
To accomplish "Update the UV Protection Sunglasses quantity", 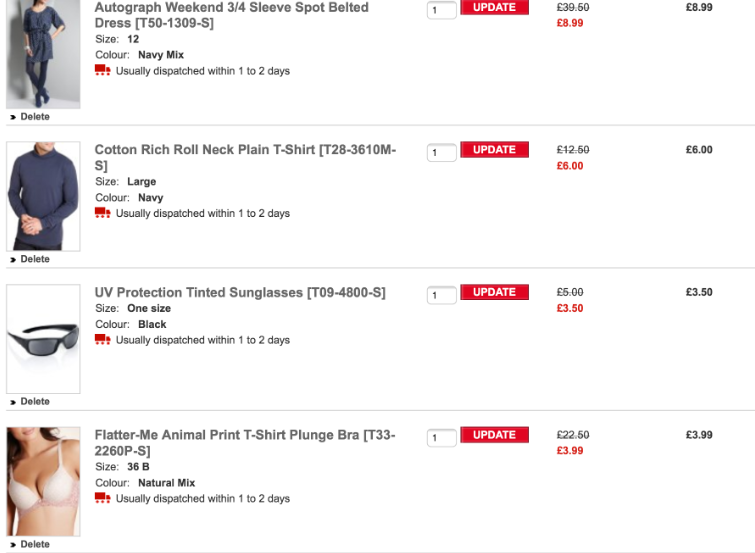I will click(494, 292).
